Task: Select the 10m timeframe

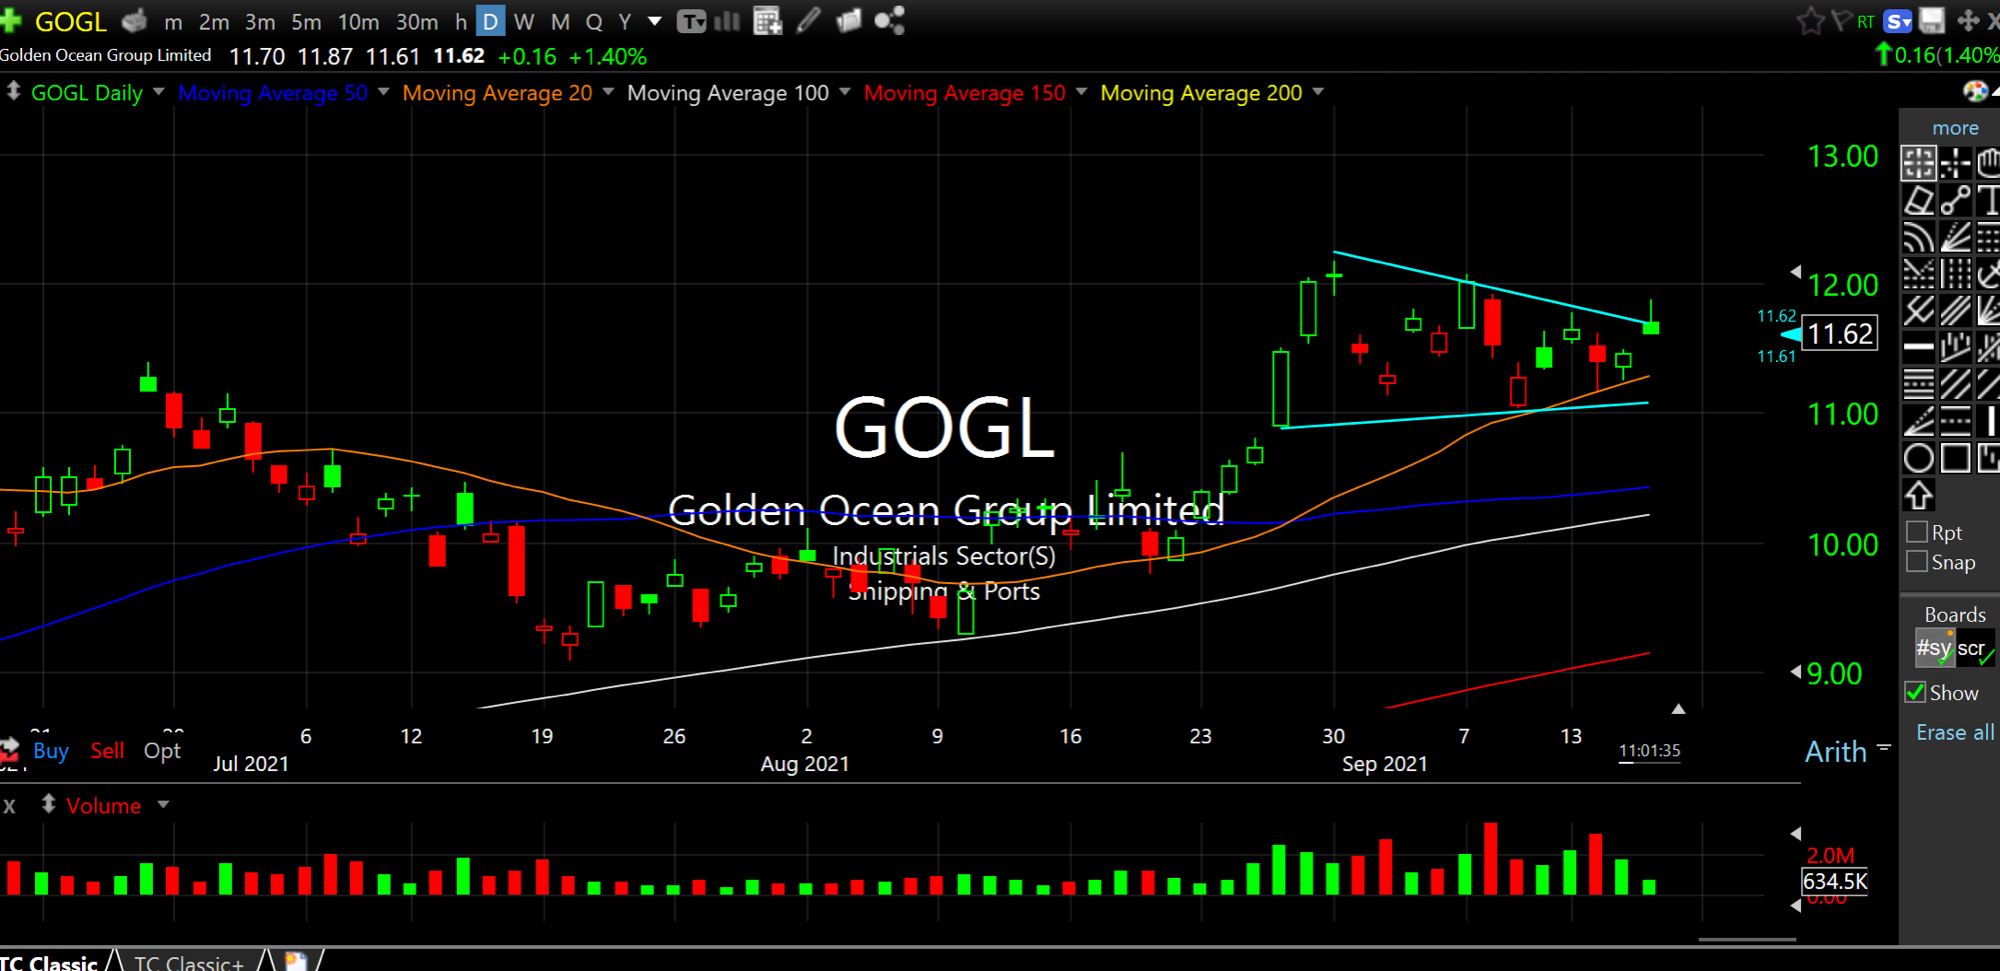Action: point(358,21)
